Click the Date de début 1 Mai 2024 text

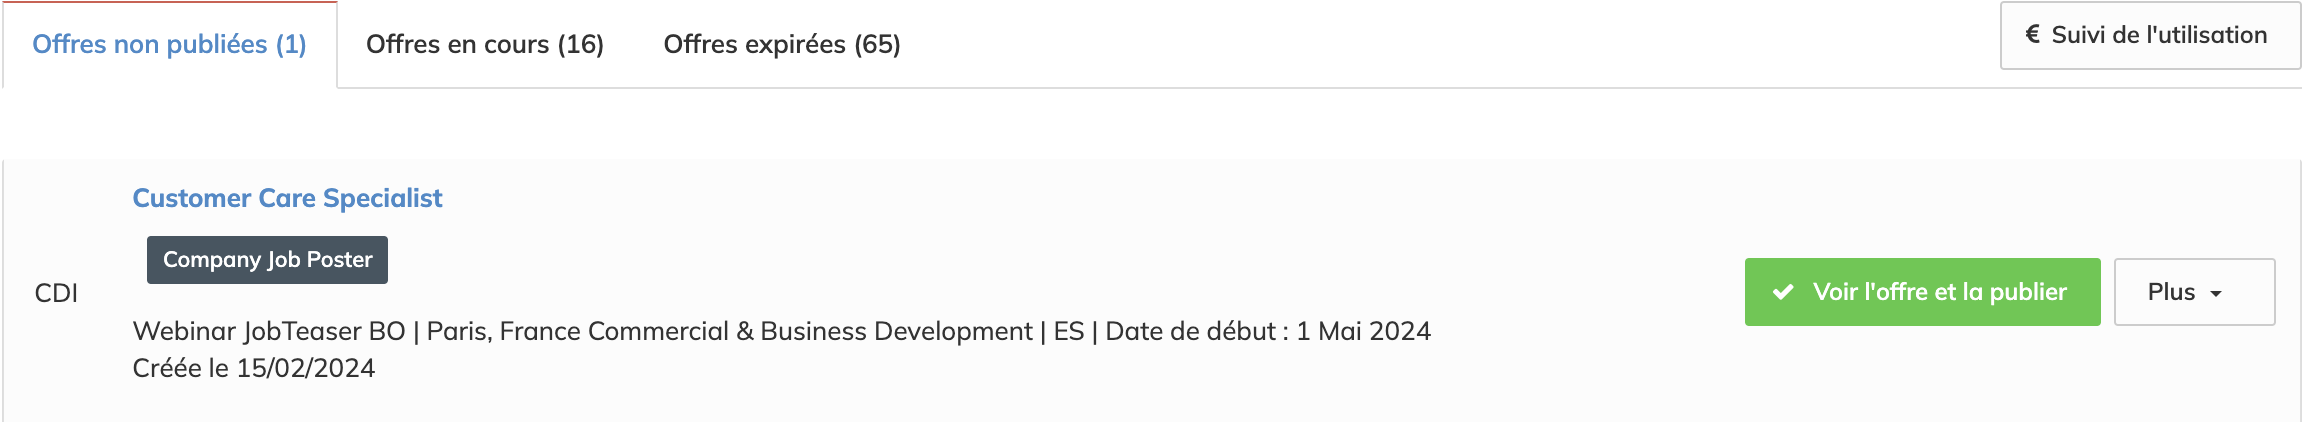tap(1268, 331)
